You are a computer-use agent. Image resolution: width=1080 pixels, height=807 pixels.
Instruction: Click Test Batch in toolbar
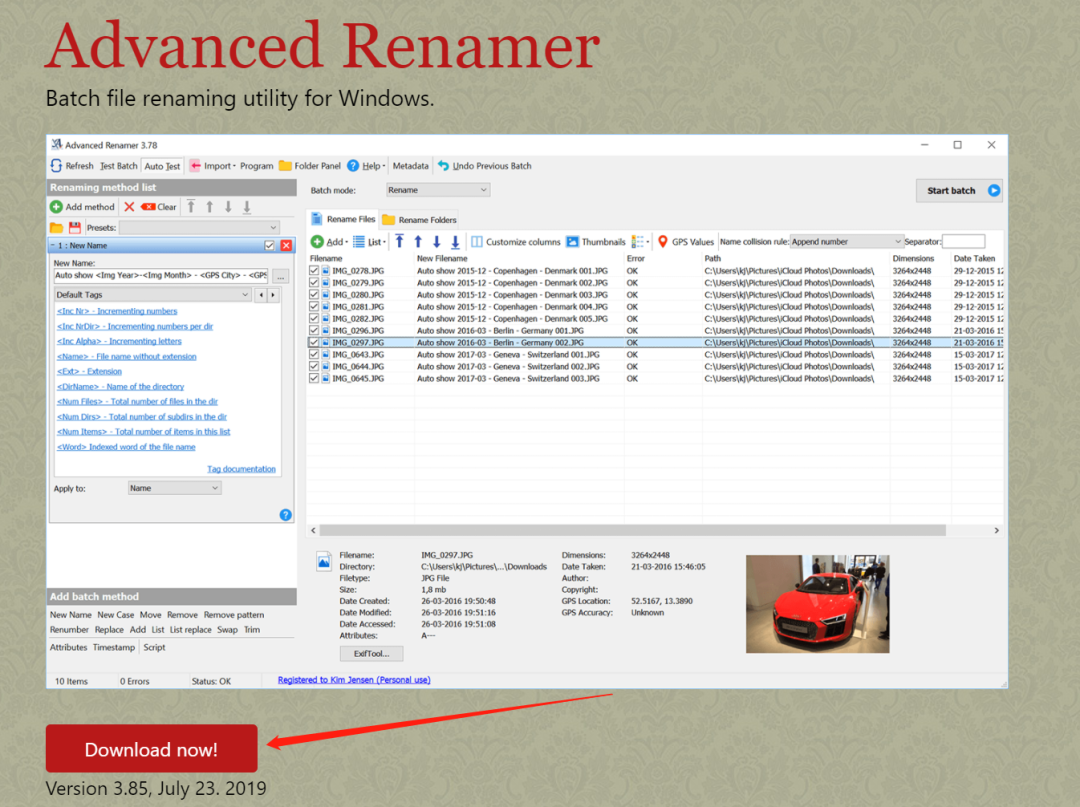pyautogui.click(x=118, y=166)
